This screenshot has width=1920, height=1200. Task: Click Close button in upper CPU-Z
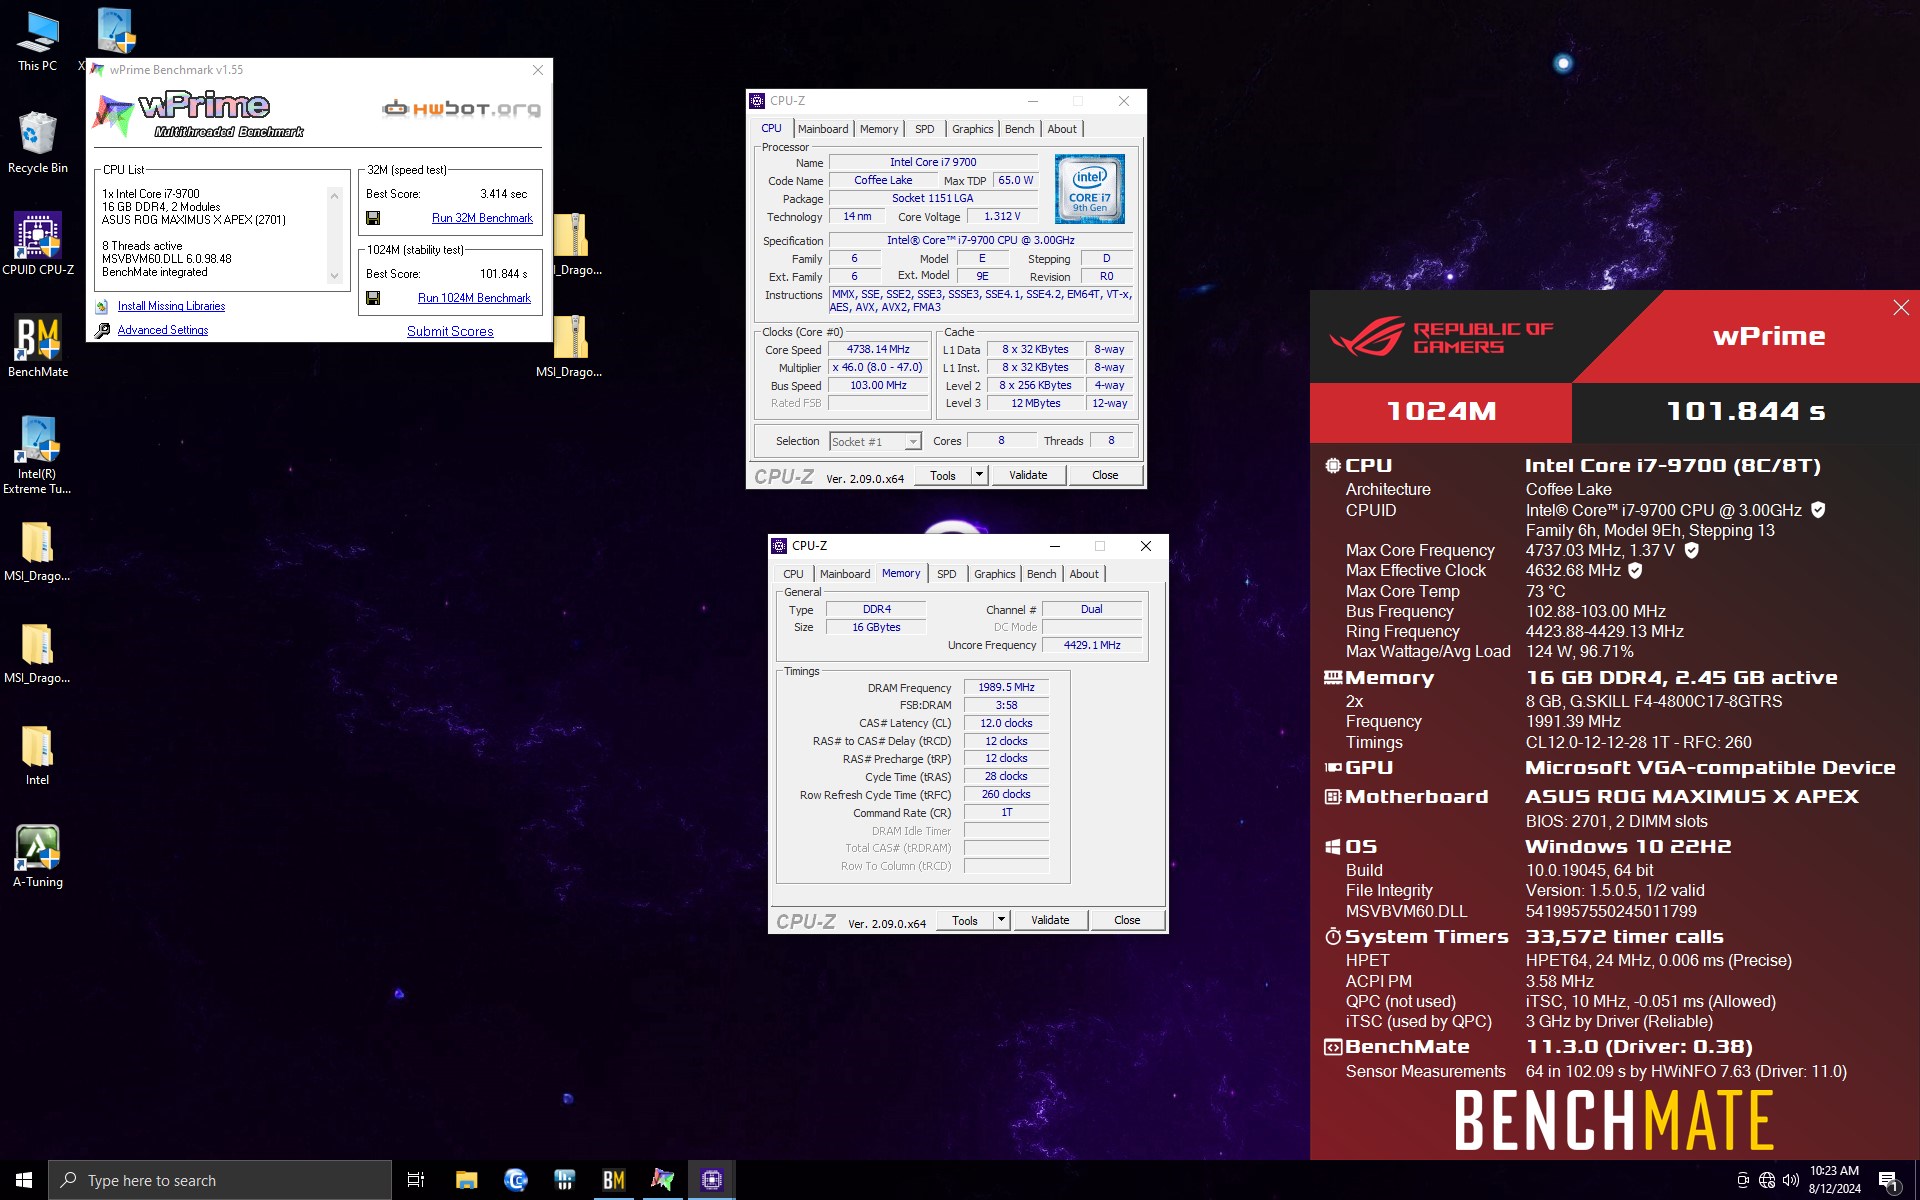tap(1105, 475)
